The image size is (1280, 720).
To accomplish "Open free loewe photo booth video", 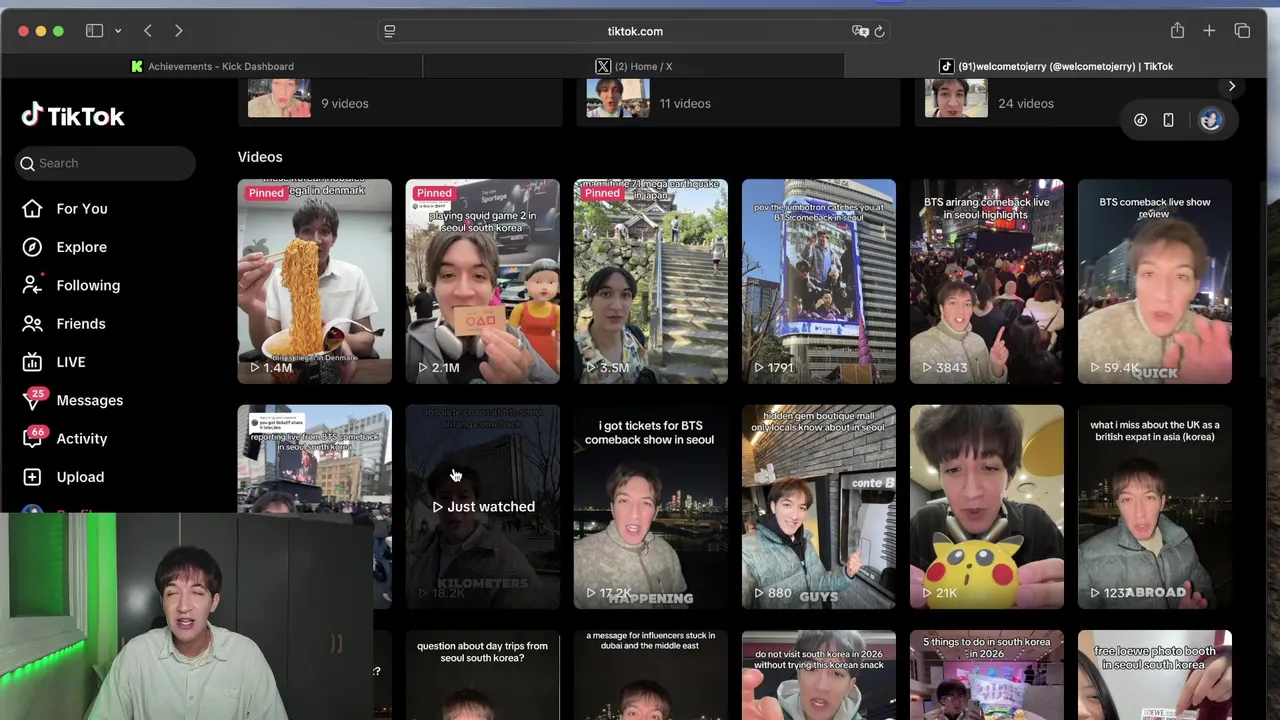I will click(1155, 675).
